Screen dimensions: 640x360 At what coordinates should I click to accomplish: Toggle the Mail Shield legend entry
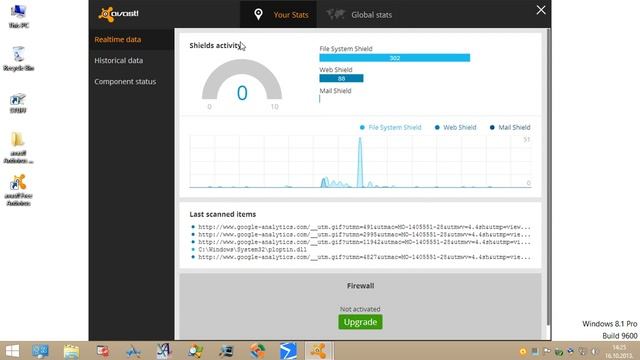tap(510, 127)
